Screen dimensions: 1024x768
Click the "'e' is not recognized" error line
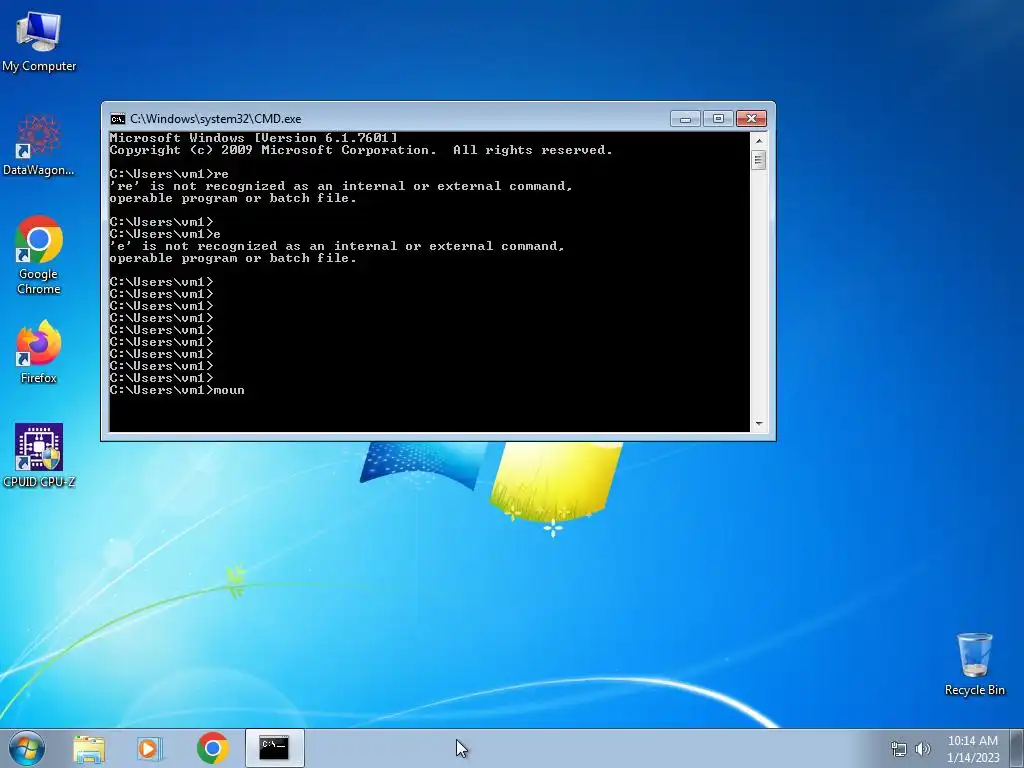click(337, 246)
